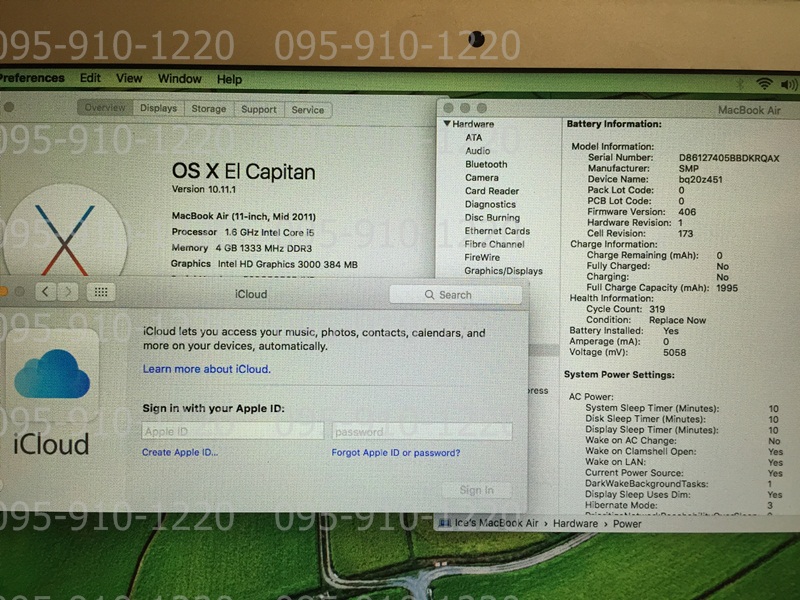Image resolution: width=800 pixels, height=600 pixels.
Task: Click the 4 GB 1333 MHz DDR3 text
Action: coord(263,248)
